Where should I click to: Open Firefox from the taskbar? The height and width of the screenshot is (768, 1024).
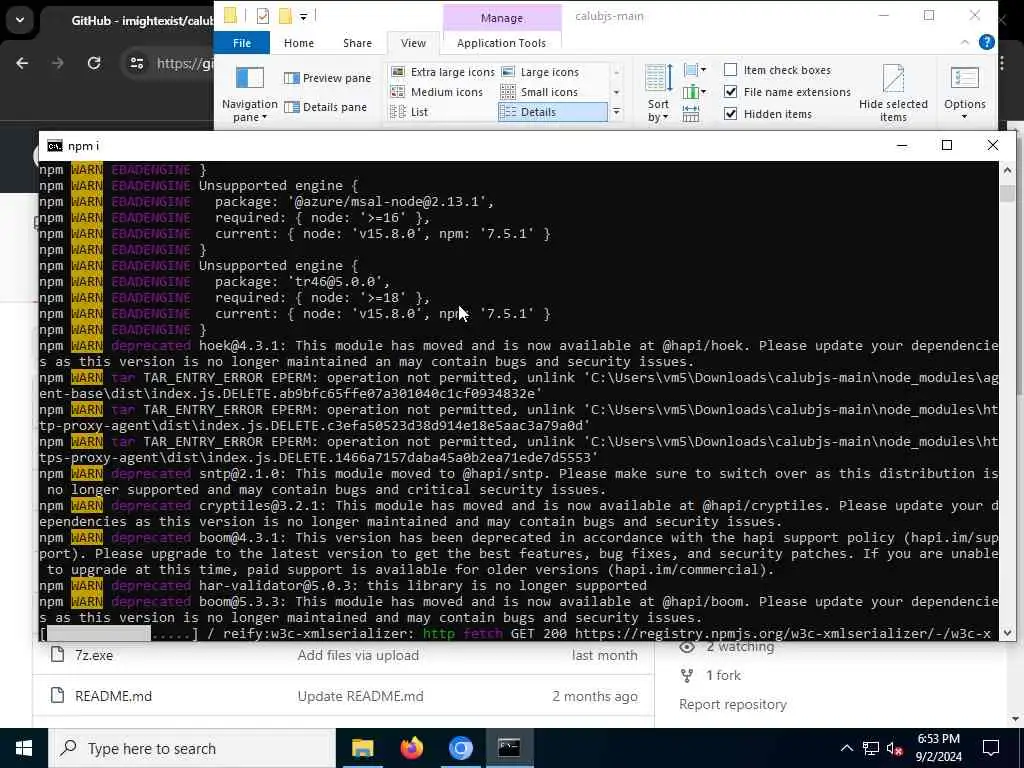[x=411, y=748]
